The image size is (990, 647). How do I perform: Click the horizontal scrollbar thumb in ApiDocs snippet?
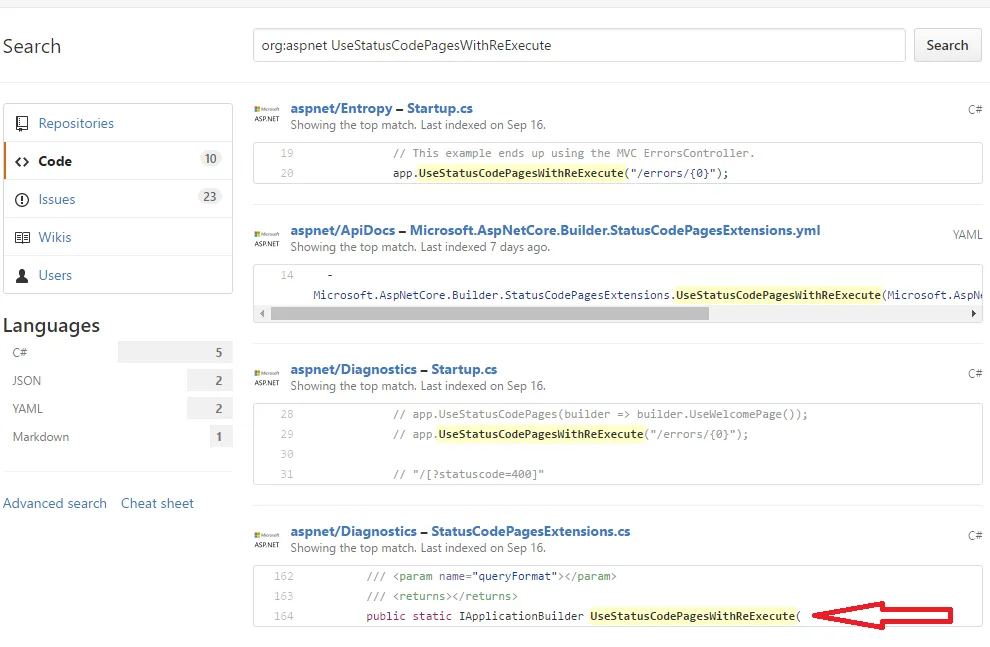pos(489,313)
